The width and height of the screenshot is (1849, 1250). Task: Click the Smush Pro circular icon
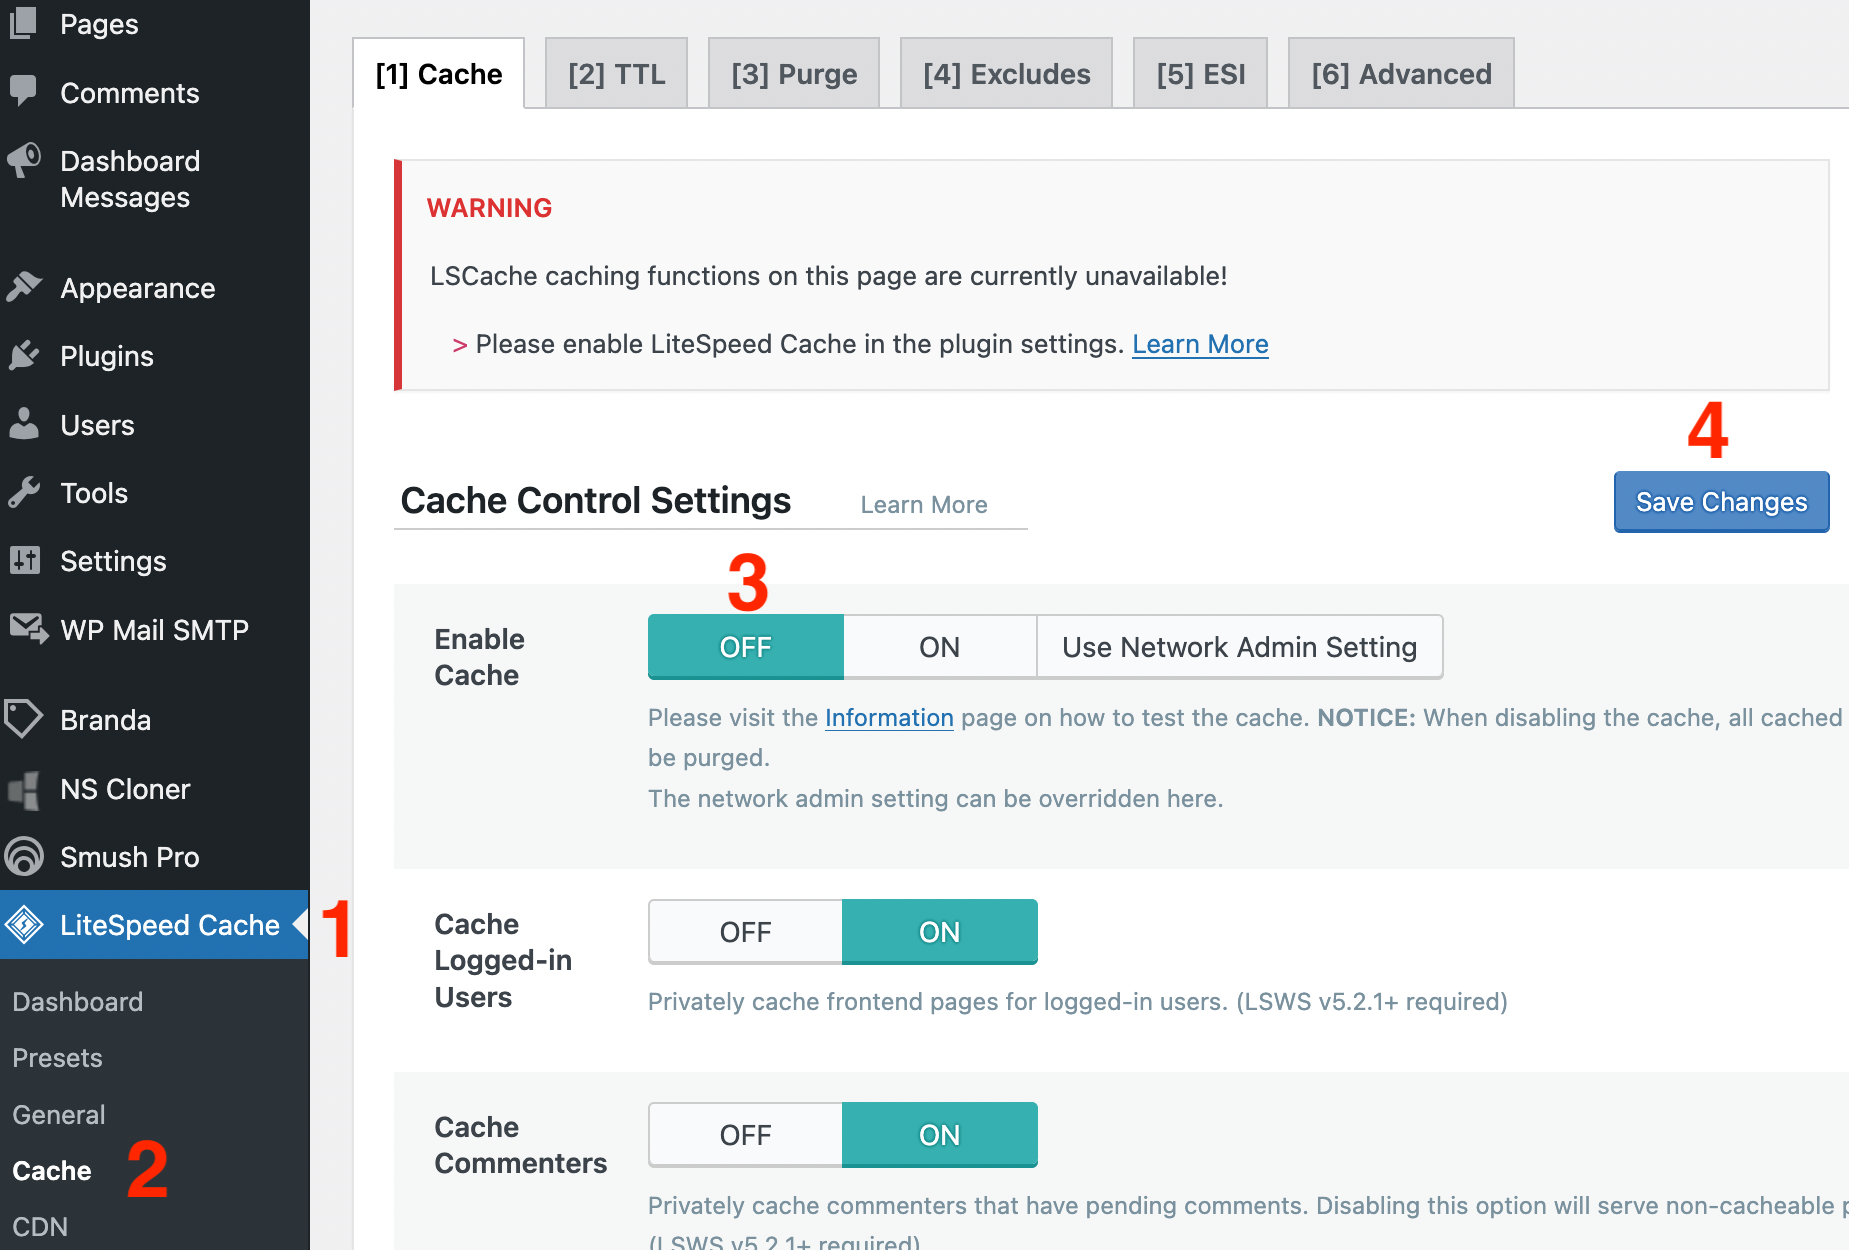pos(24,856)
